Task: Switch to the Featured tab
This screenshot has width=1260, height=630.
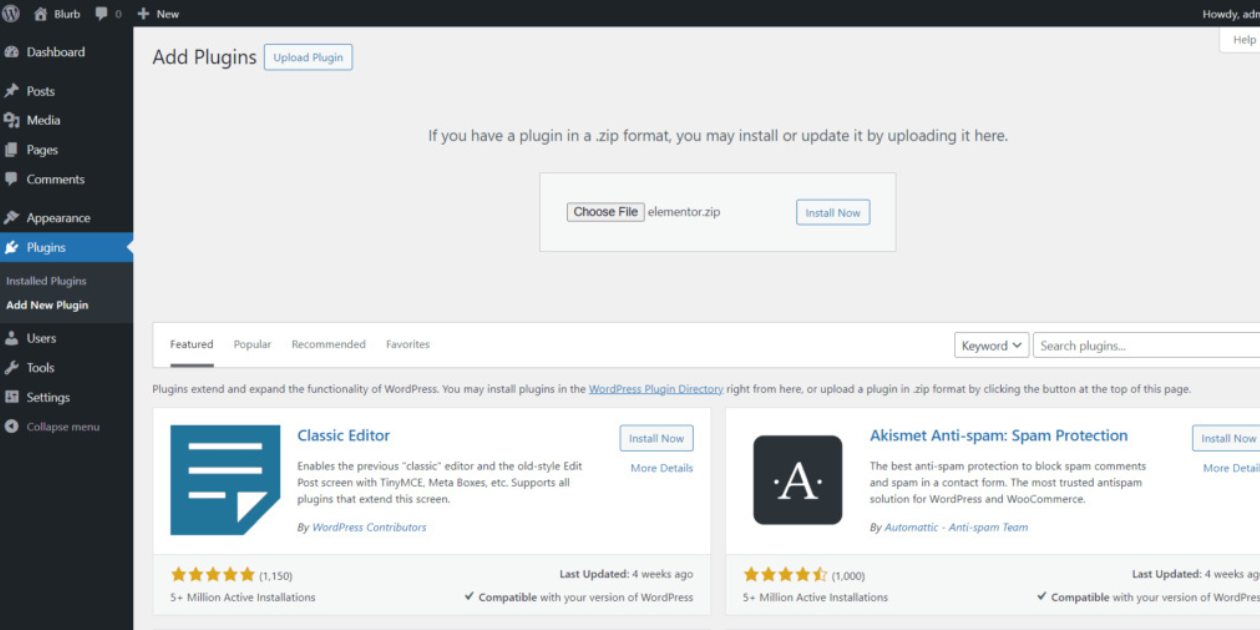Action: point(191,344)
